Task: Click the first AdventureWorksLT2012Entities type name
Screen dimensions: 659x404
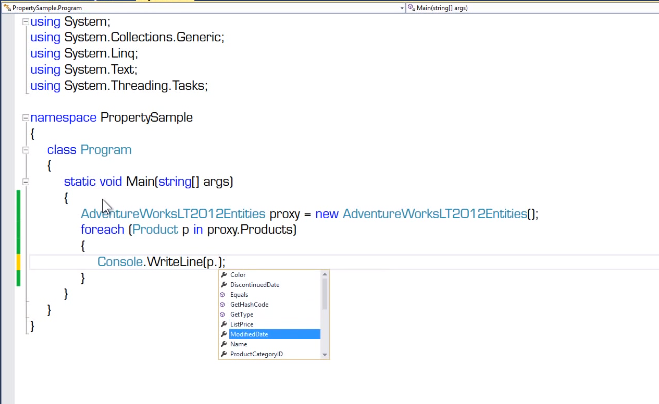Action: pos(173,214)
